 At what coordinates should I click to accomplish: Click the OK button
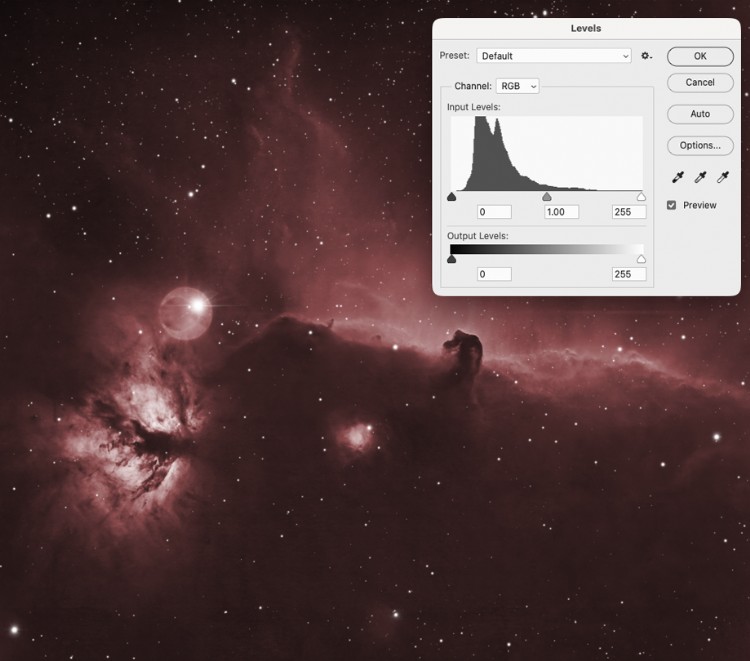700,56
